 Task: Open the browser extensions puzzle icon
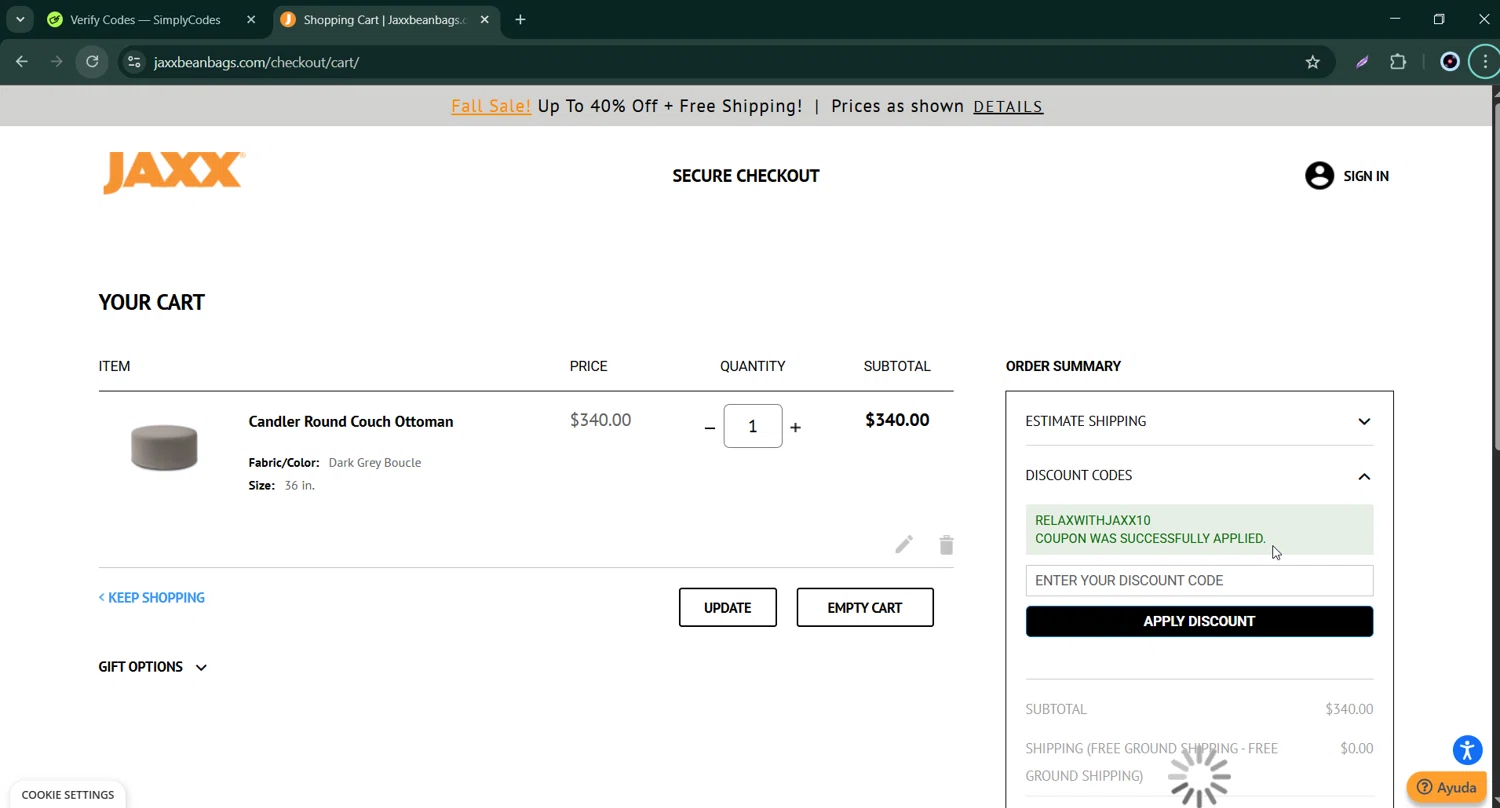[x=1398, y=62]
